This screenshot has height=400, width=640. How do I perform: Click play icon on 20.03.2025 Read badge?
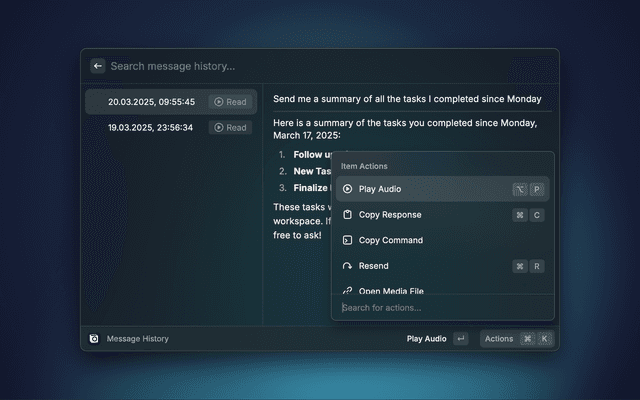218,102
